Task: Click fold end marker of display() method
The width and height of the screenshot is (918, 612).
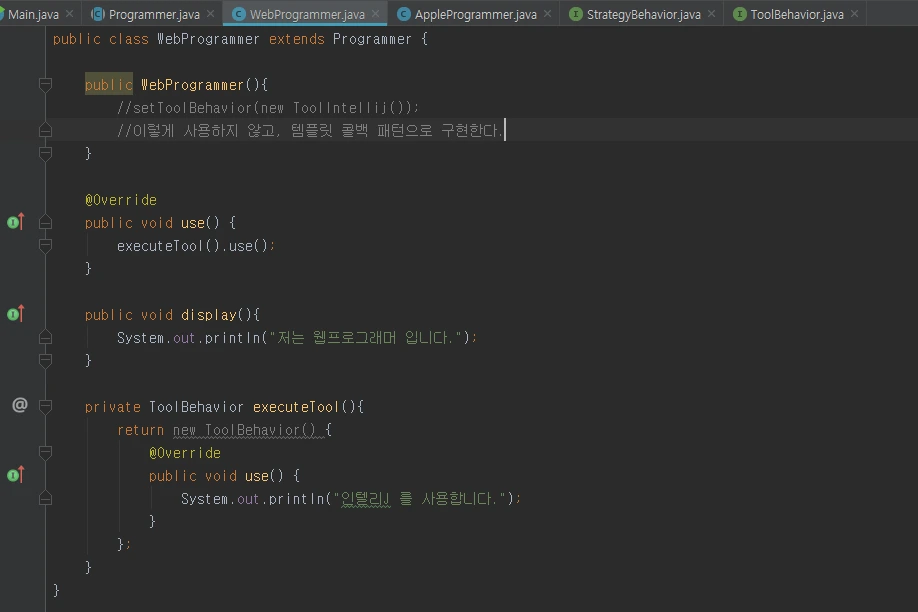Action: (45, 360)
